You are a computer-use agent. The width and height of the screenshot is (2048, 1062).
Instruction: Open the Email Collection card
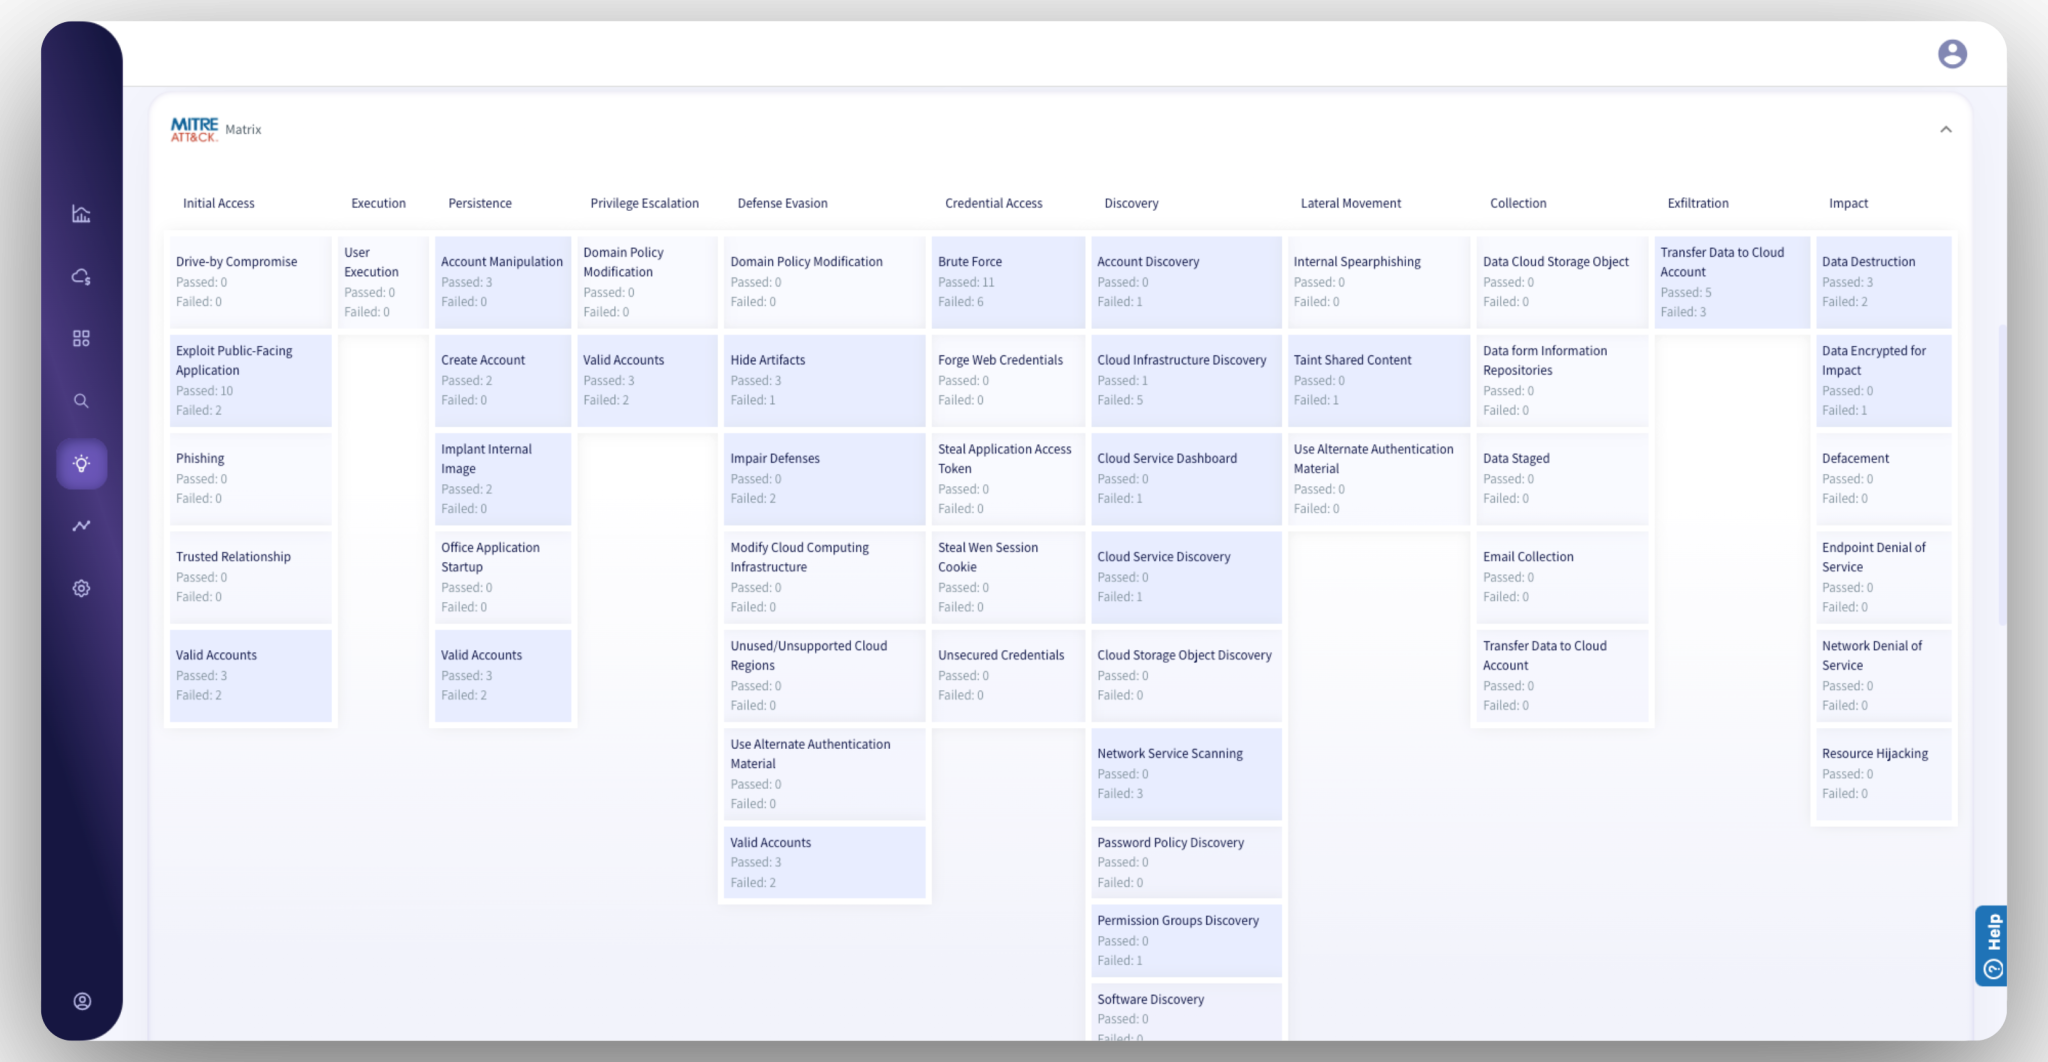pos(1562,577)
